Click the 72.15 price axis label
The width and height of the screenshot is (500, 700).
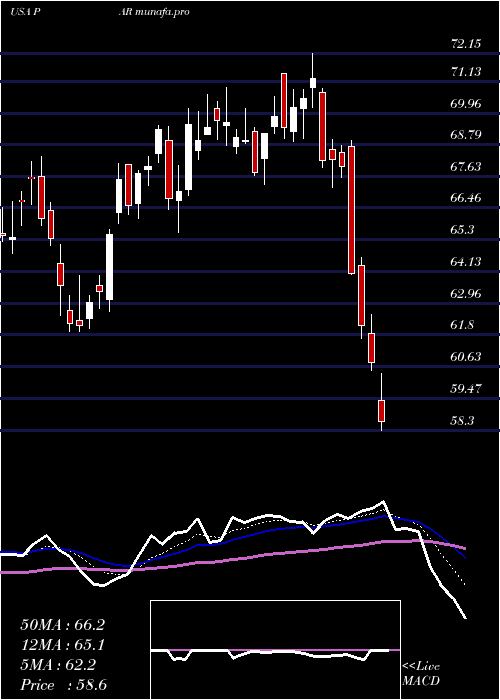(x=466, y=44)
